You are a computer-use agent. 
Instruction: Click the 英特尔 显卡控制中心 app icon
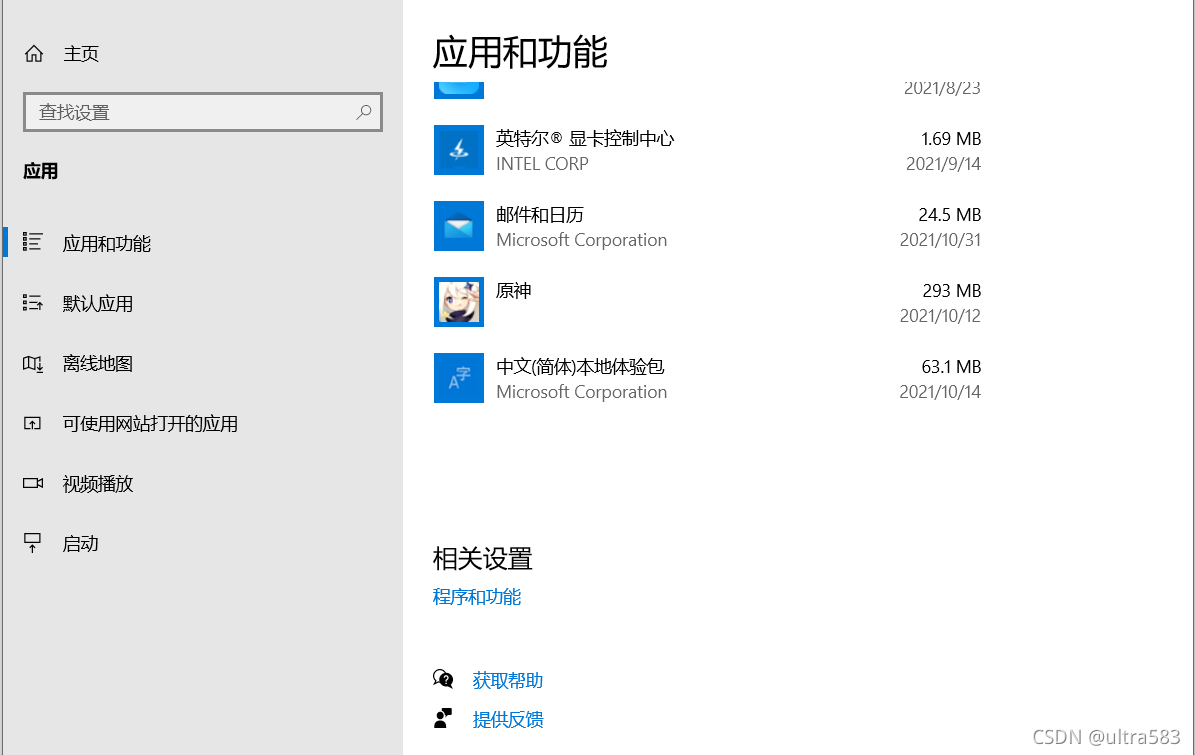(459, 150)
